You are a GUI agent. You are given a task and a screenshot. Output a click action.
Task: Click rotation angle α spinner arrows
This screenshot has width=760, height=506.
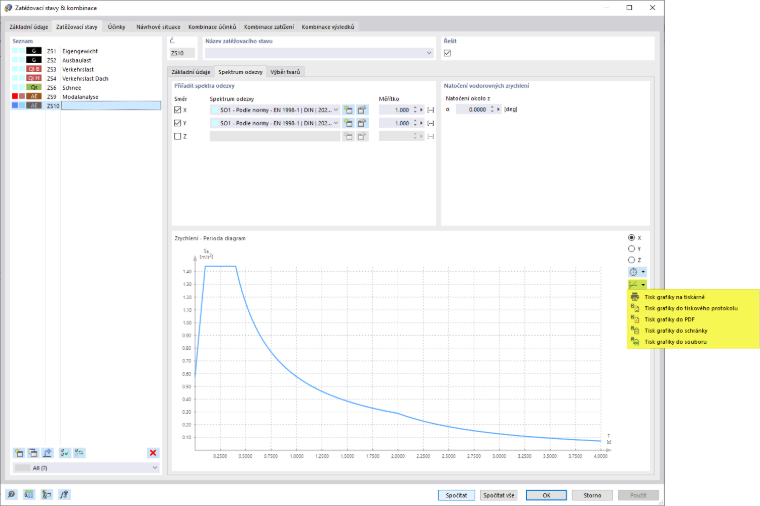click(x=492, y=110)
